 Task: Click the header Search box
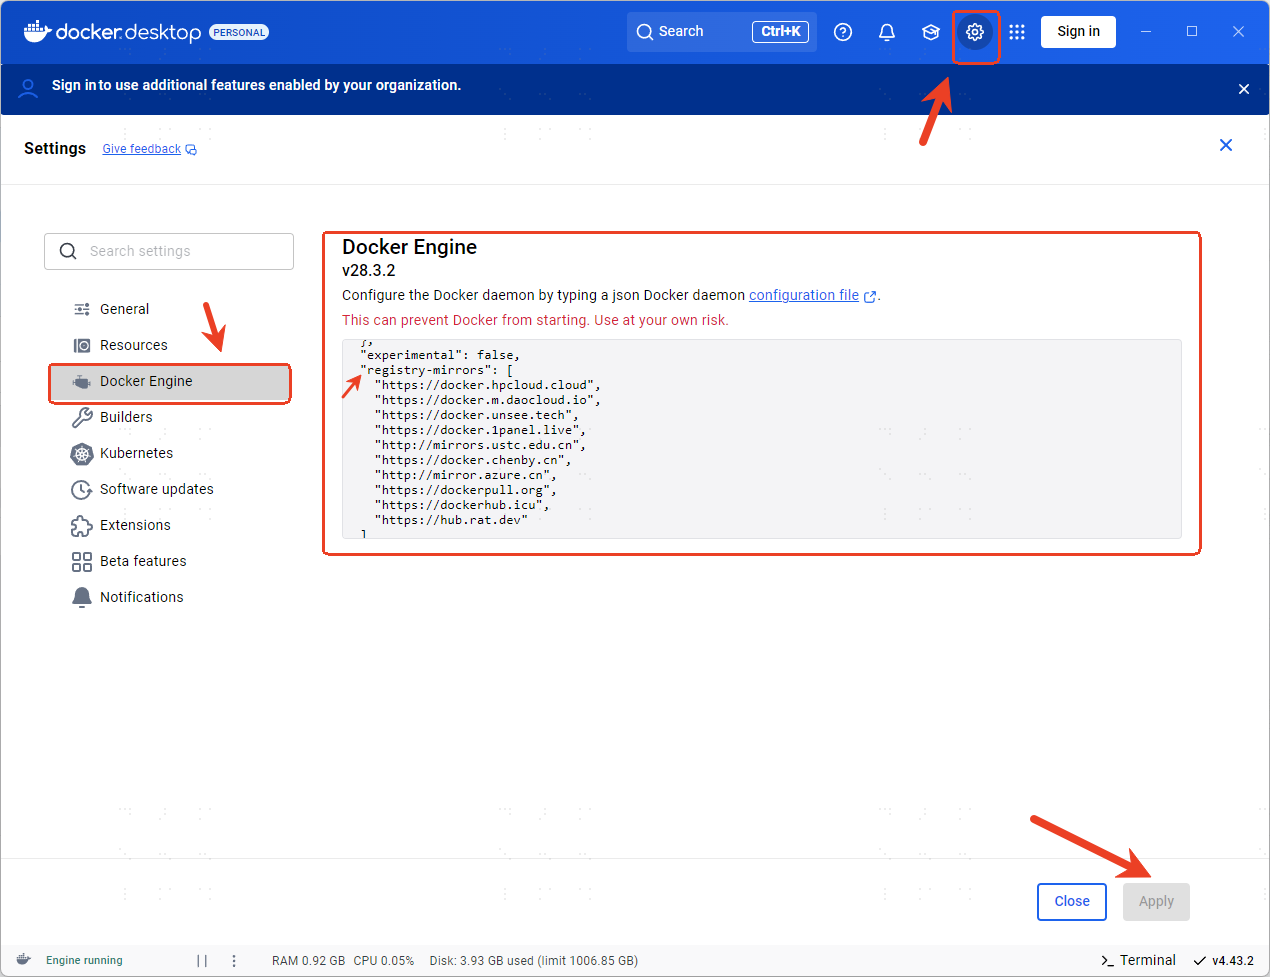[722, 32]
